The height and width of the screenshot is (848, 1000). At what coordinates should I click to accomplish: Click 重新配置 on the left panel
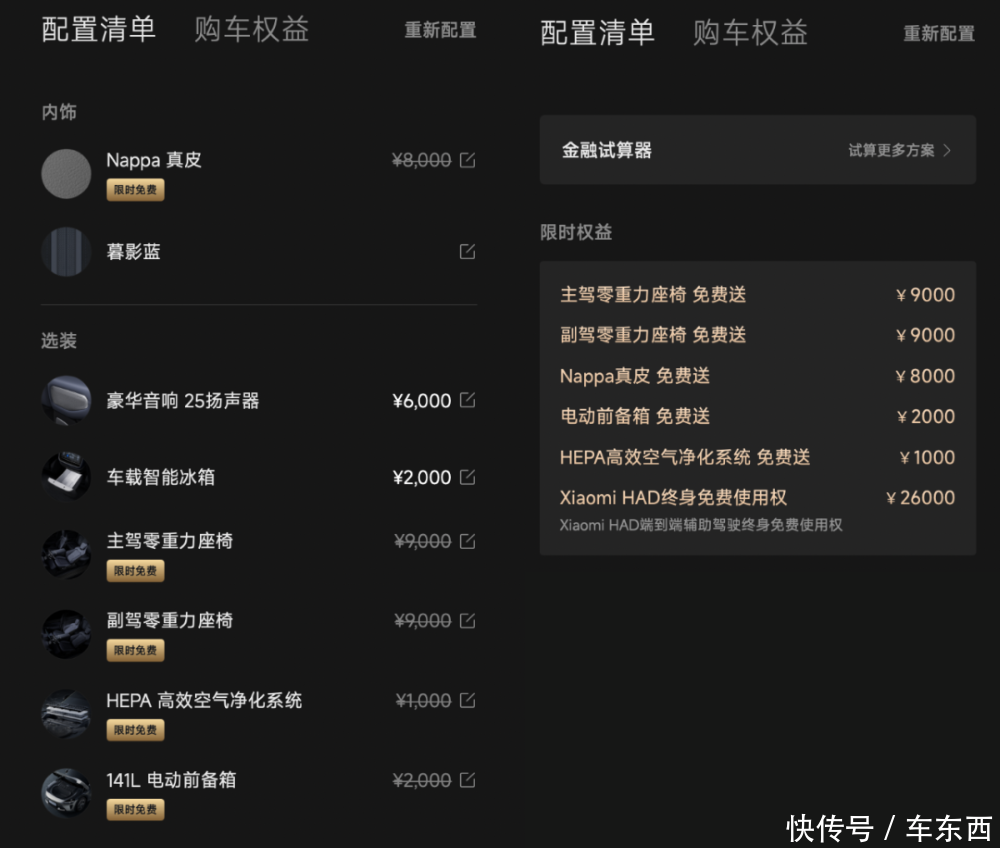pos(440,31)
